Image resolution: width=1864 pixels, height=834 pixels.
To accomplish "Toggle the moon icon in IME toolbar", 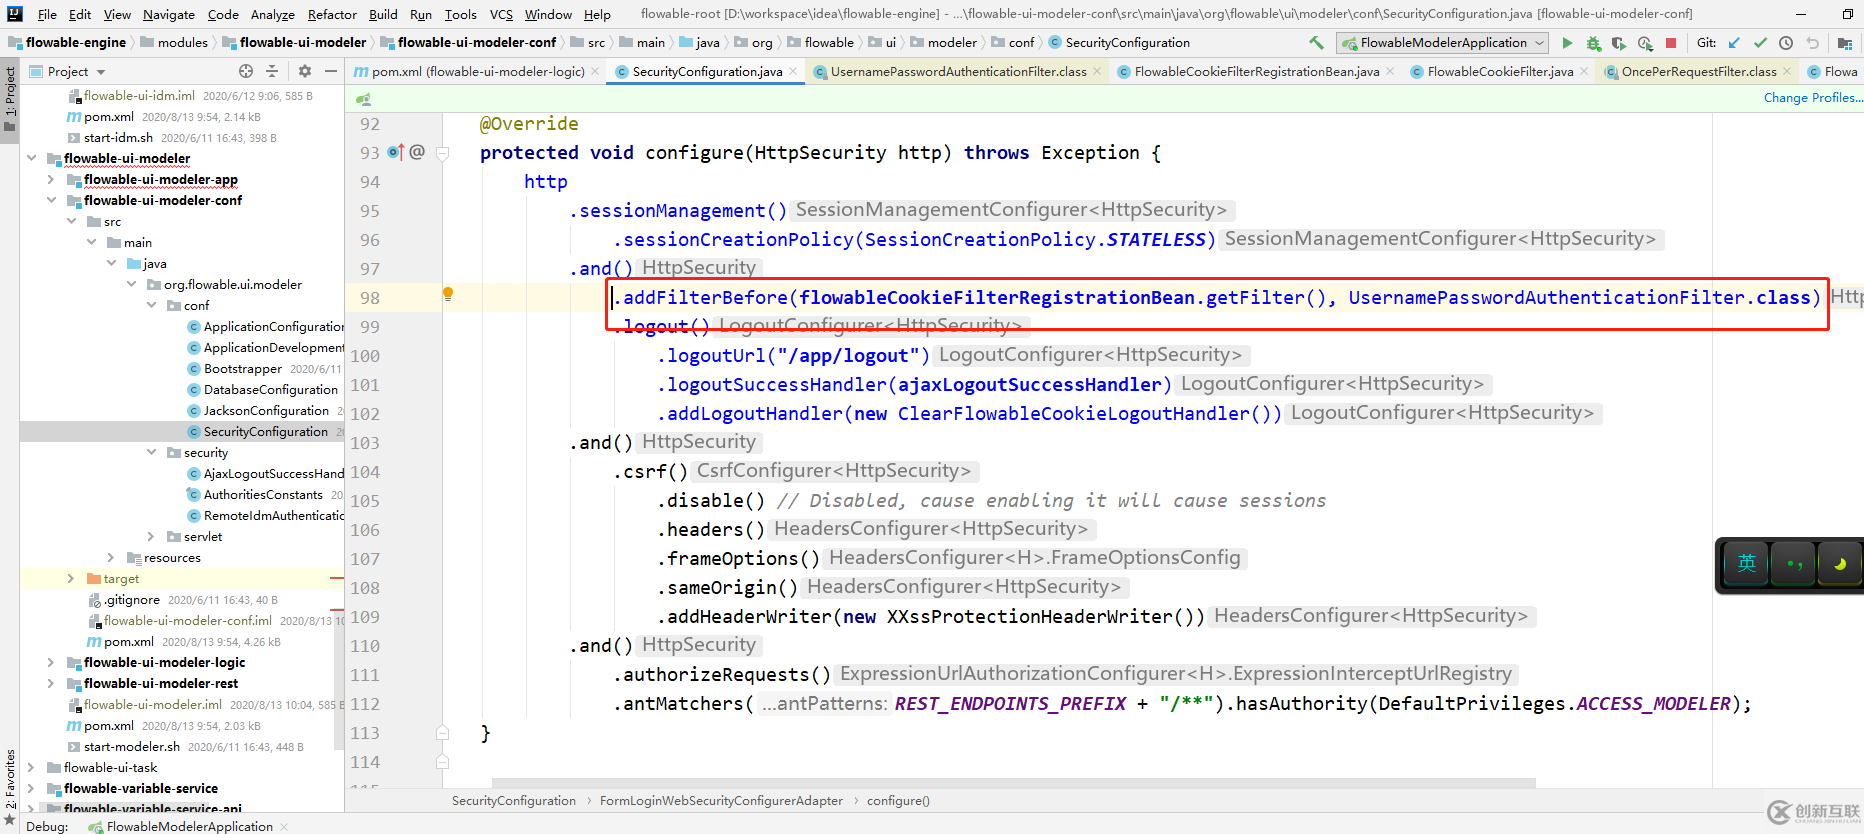I will click(1840, 563).
